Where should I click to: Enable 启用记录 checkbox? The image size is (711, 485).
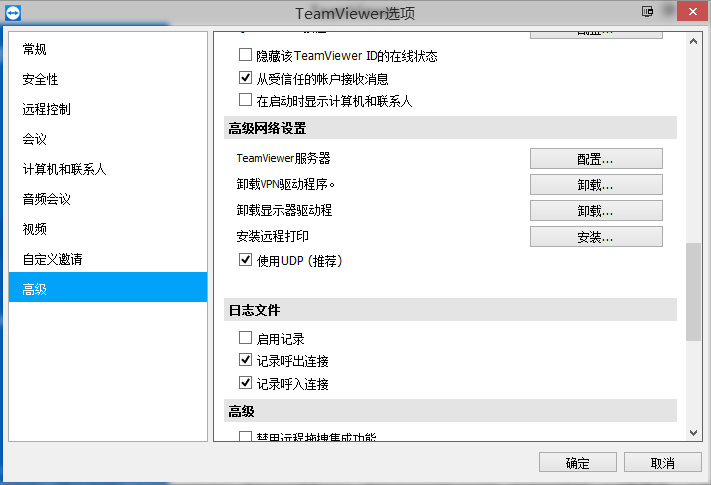tap(245, 338)
